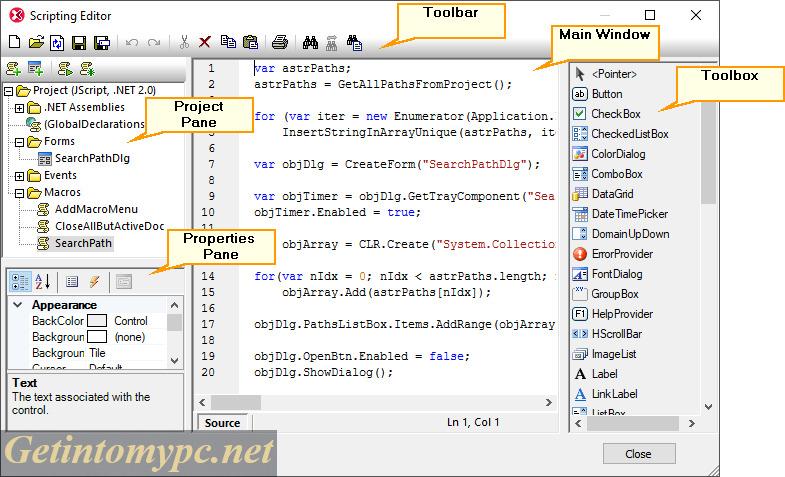Image resolution: width=785 pixels, height=477 pixels.
Task: Click the Print icon
Action: coord(281,43)
